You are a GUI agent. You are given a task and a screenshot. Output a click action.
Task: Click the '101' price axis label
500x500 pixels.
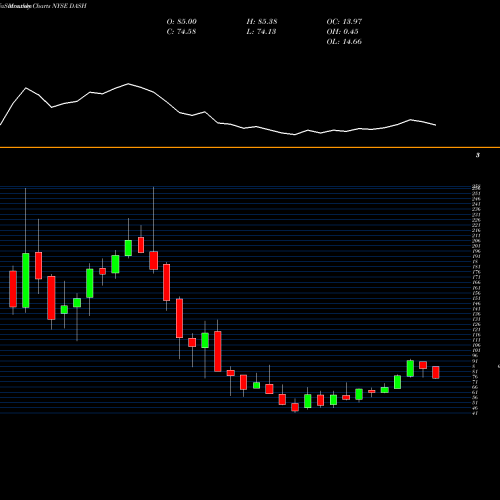click(x=477, y=350)
